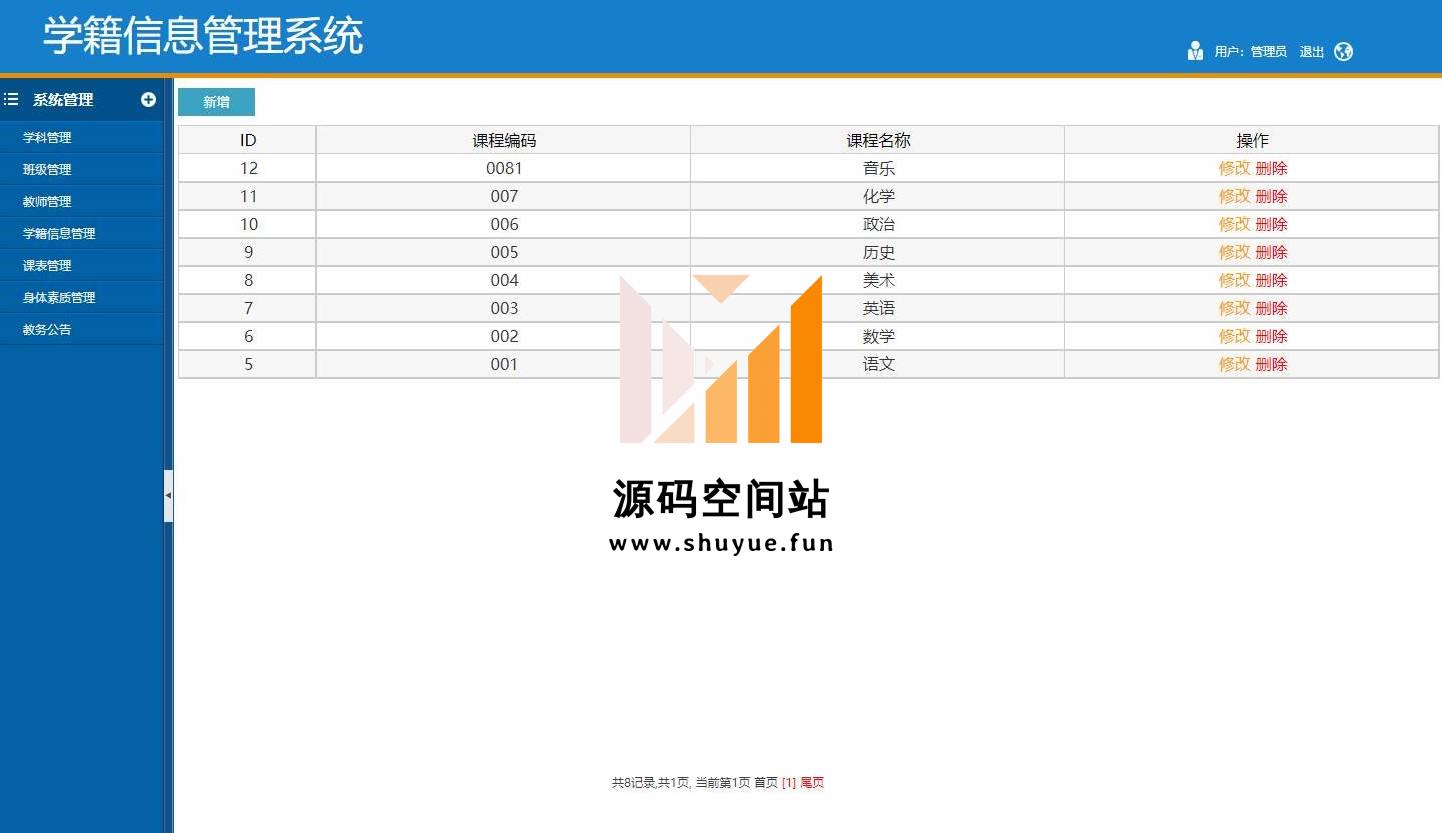Image resolution: width=1442 pixels, height=833 pixels.
Task: Click course code 0081
Action: [x=504, y=168]
